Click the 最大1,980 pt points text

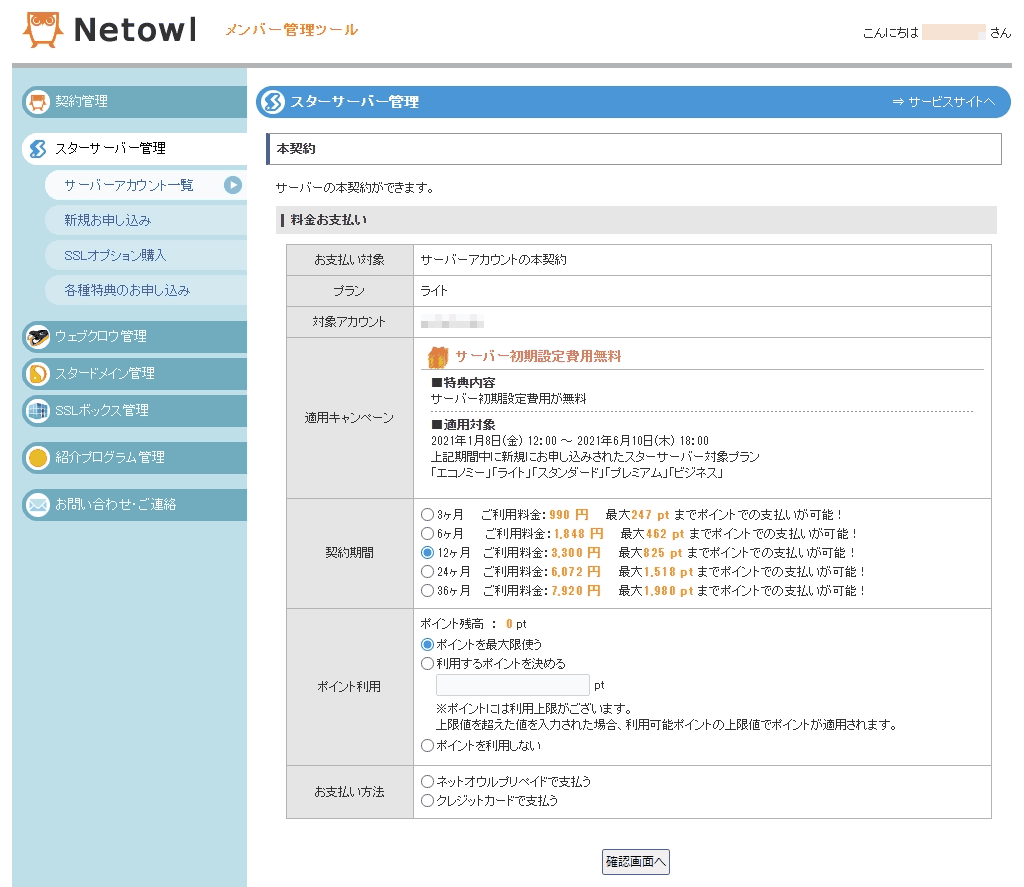(x=656, y=590)
